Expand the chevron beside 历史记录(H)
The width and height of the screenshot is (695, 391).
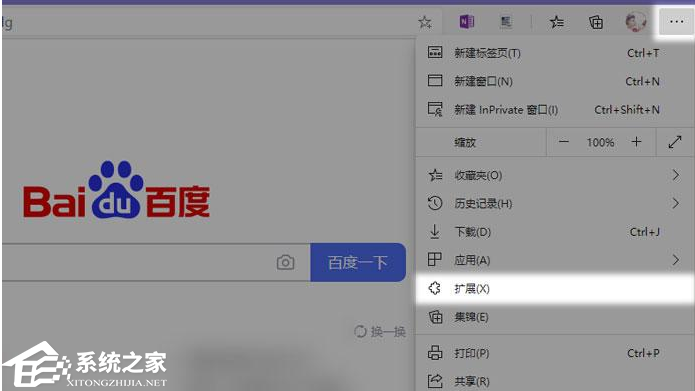[x=675, y=203]
